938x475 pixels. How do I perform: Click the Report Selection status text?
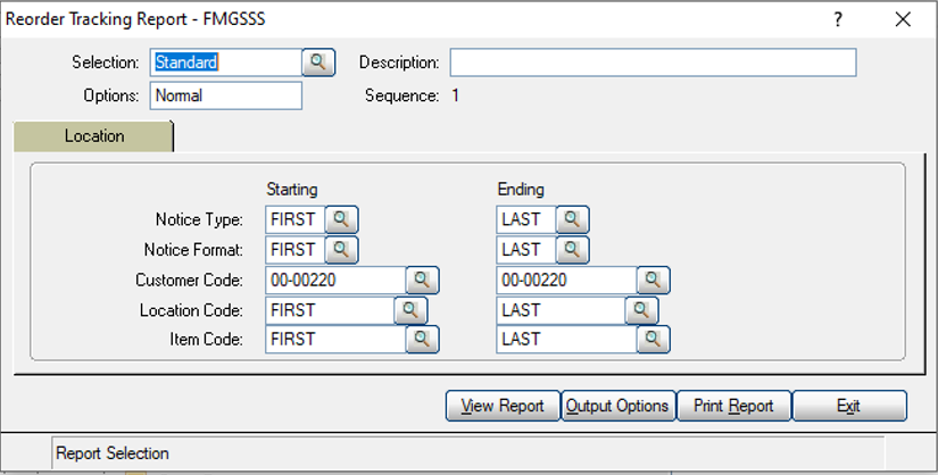(x=112, y=453)
